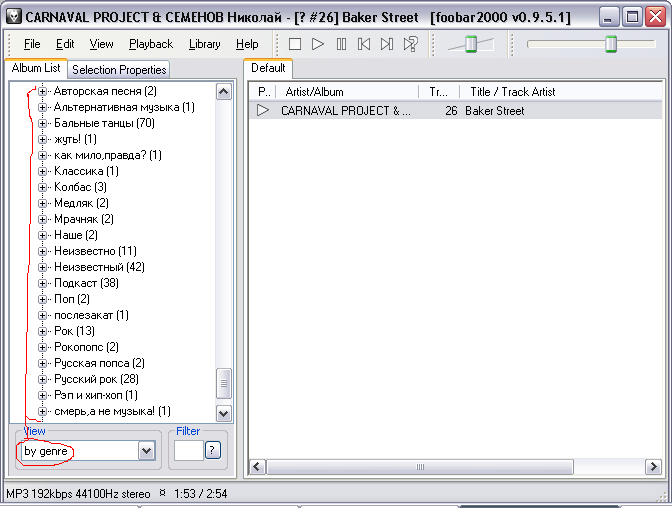Pause the current track
The width and height of the screenshot is (672, 508).
pyautogui.click(x=341, y=44)
